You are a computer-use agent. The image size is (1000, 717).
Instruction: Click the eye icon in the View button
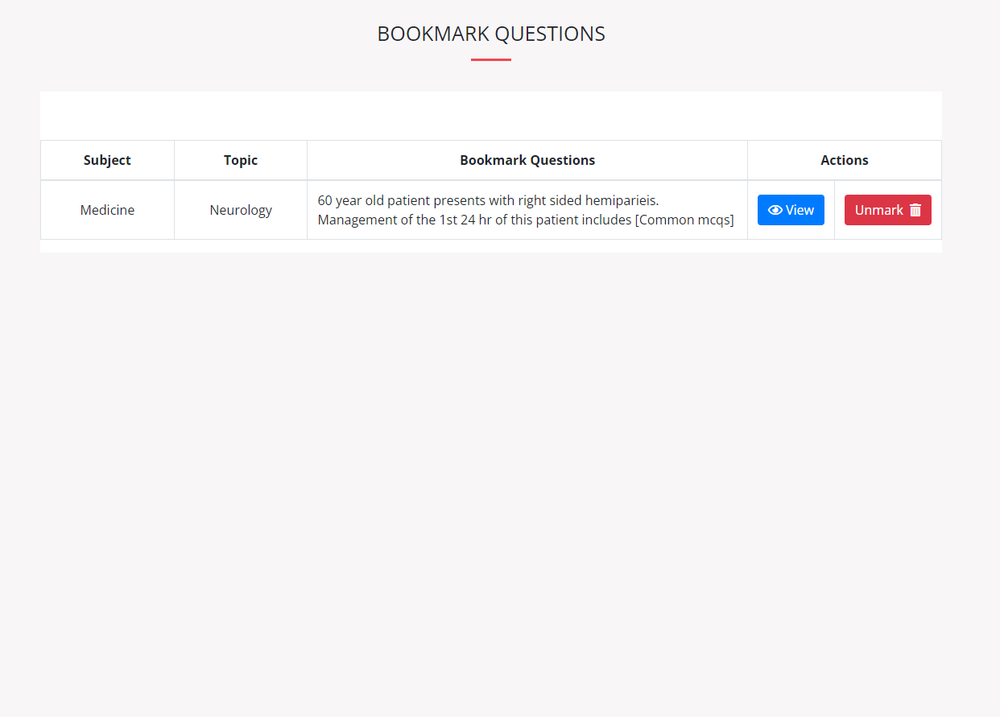coord(774,210)
